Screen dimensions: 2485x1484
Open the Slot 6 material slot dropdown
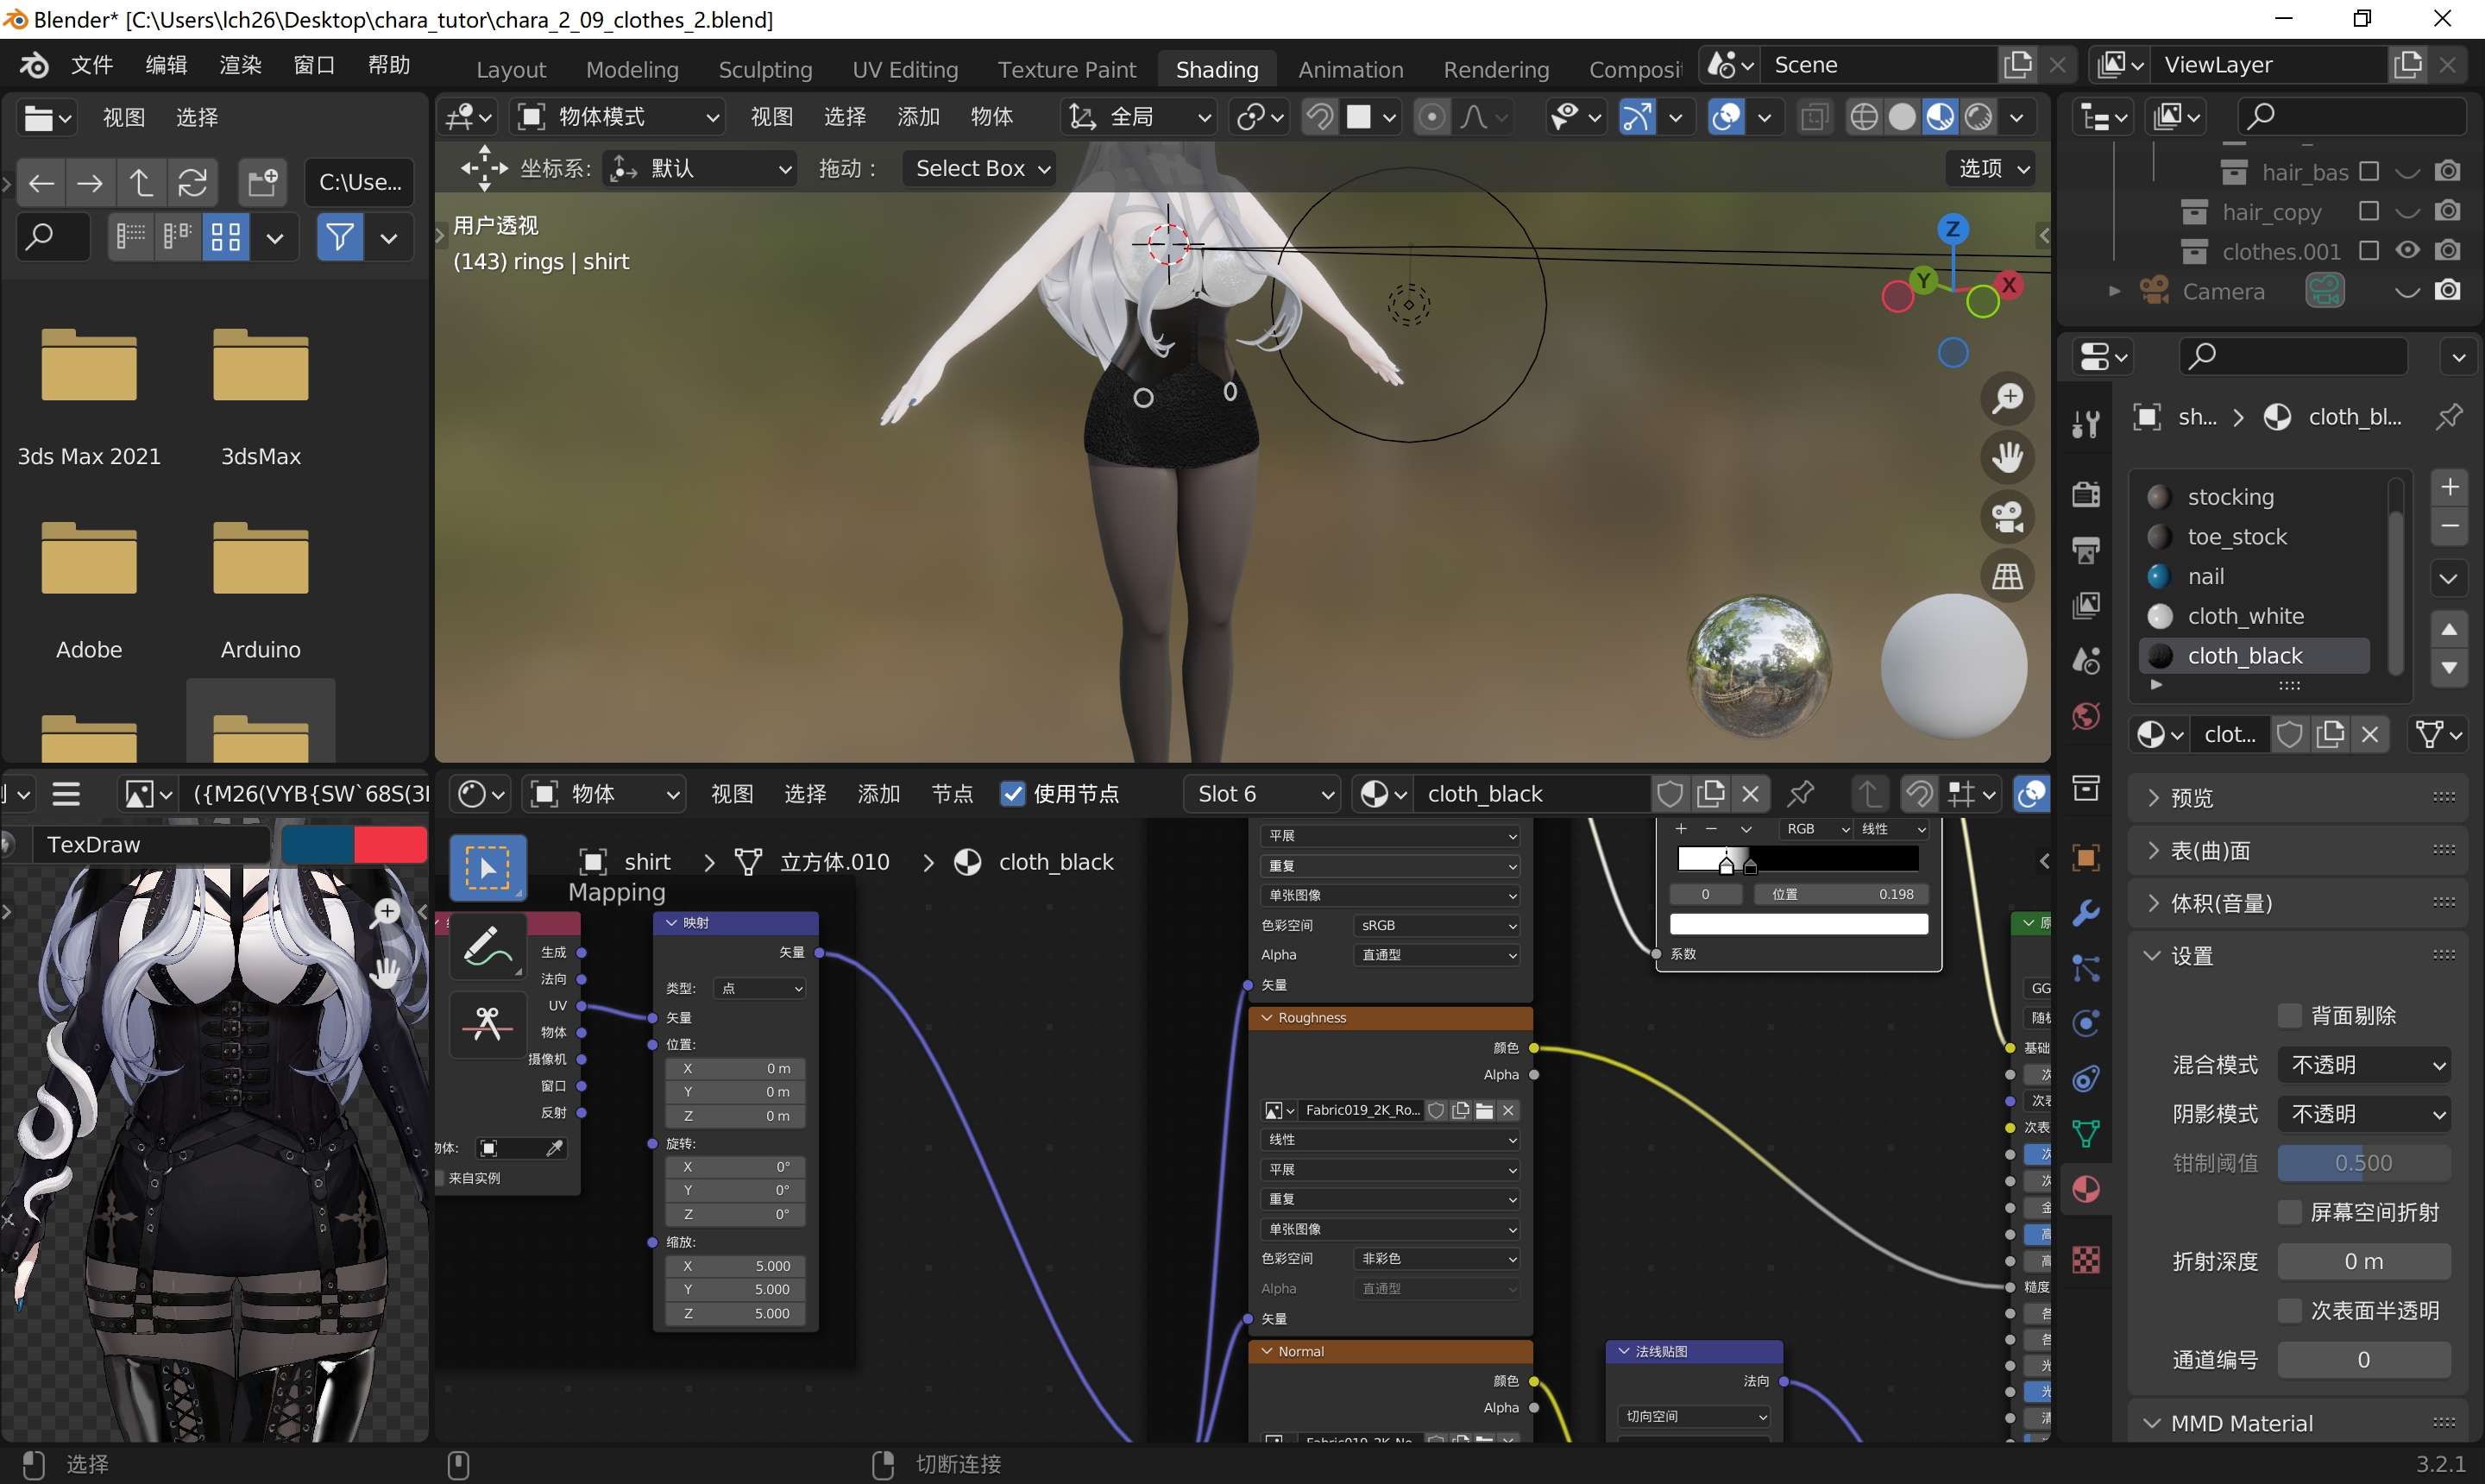pyautogui.click(x=1265, y=794)
